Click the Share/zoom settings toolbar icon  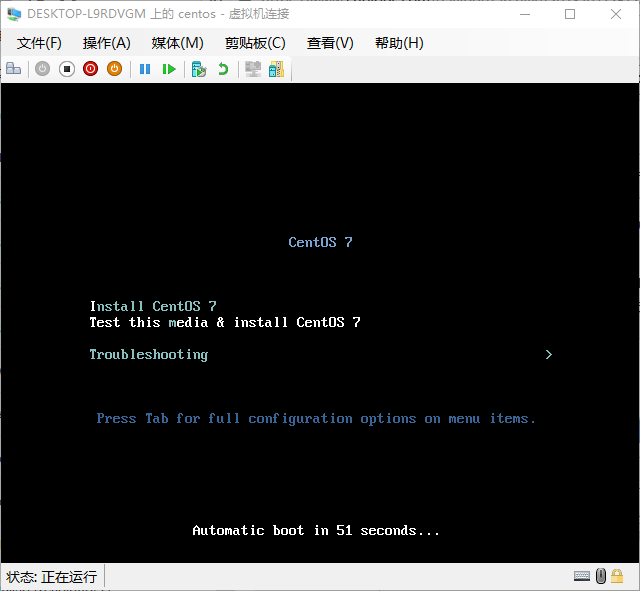(x=276, y=69)
